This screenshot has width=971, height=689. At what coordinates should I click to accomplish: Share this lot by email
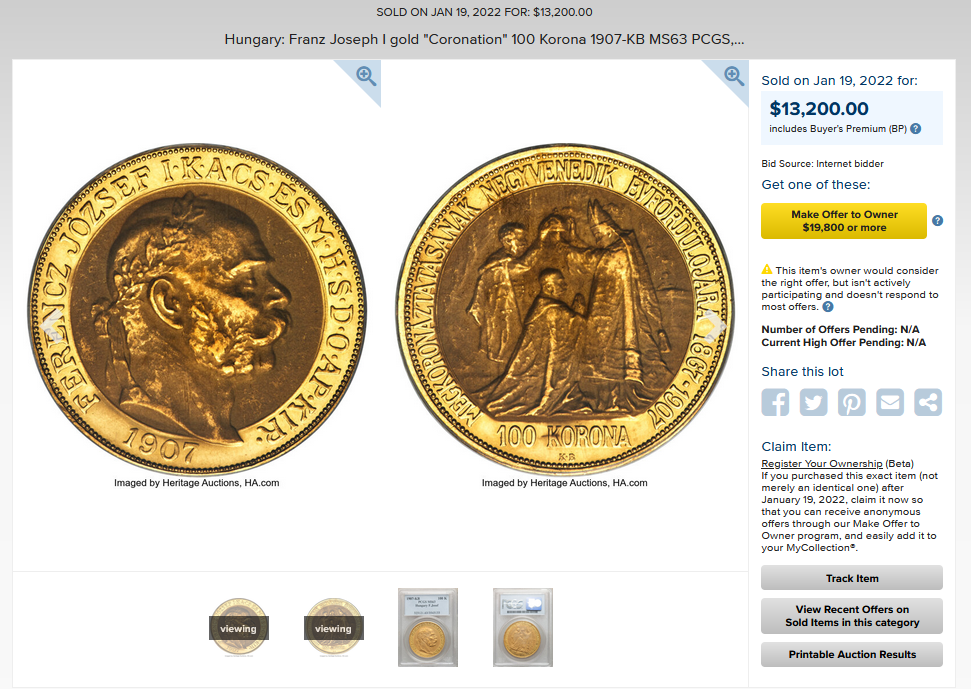890,402
